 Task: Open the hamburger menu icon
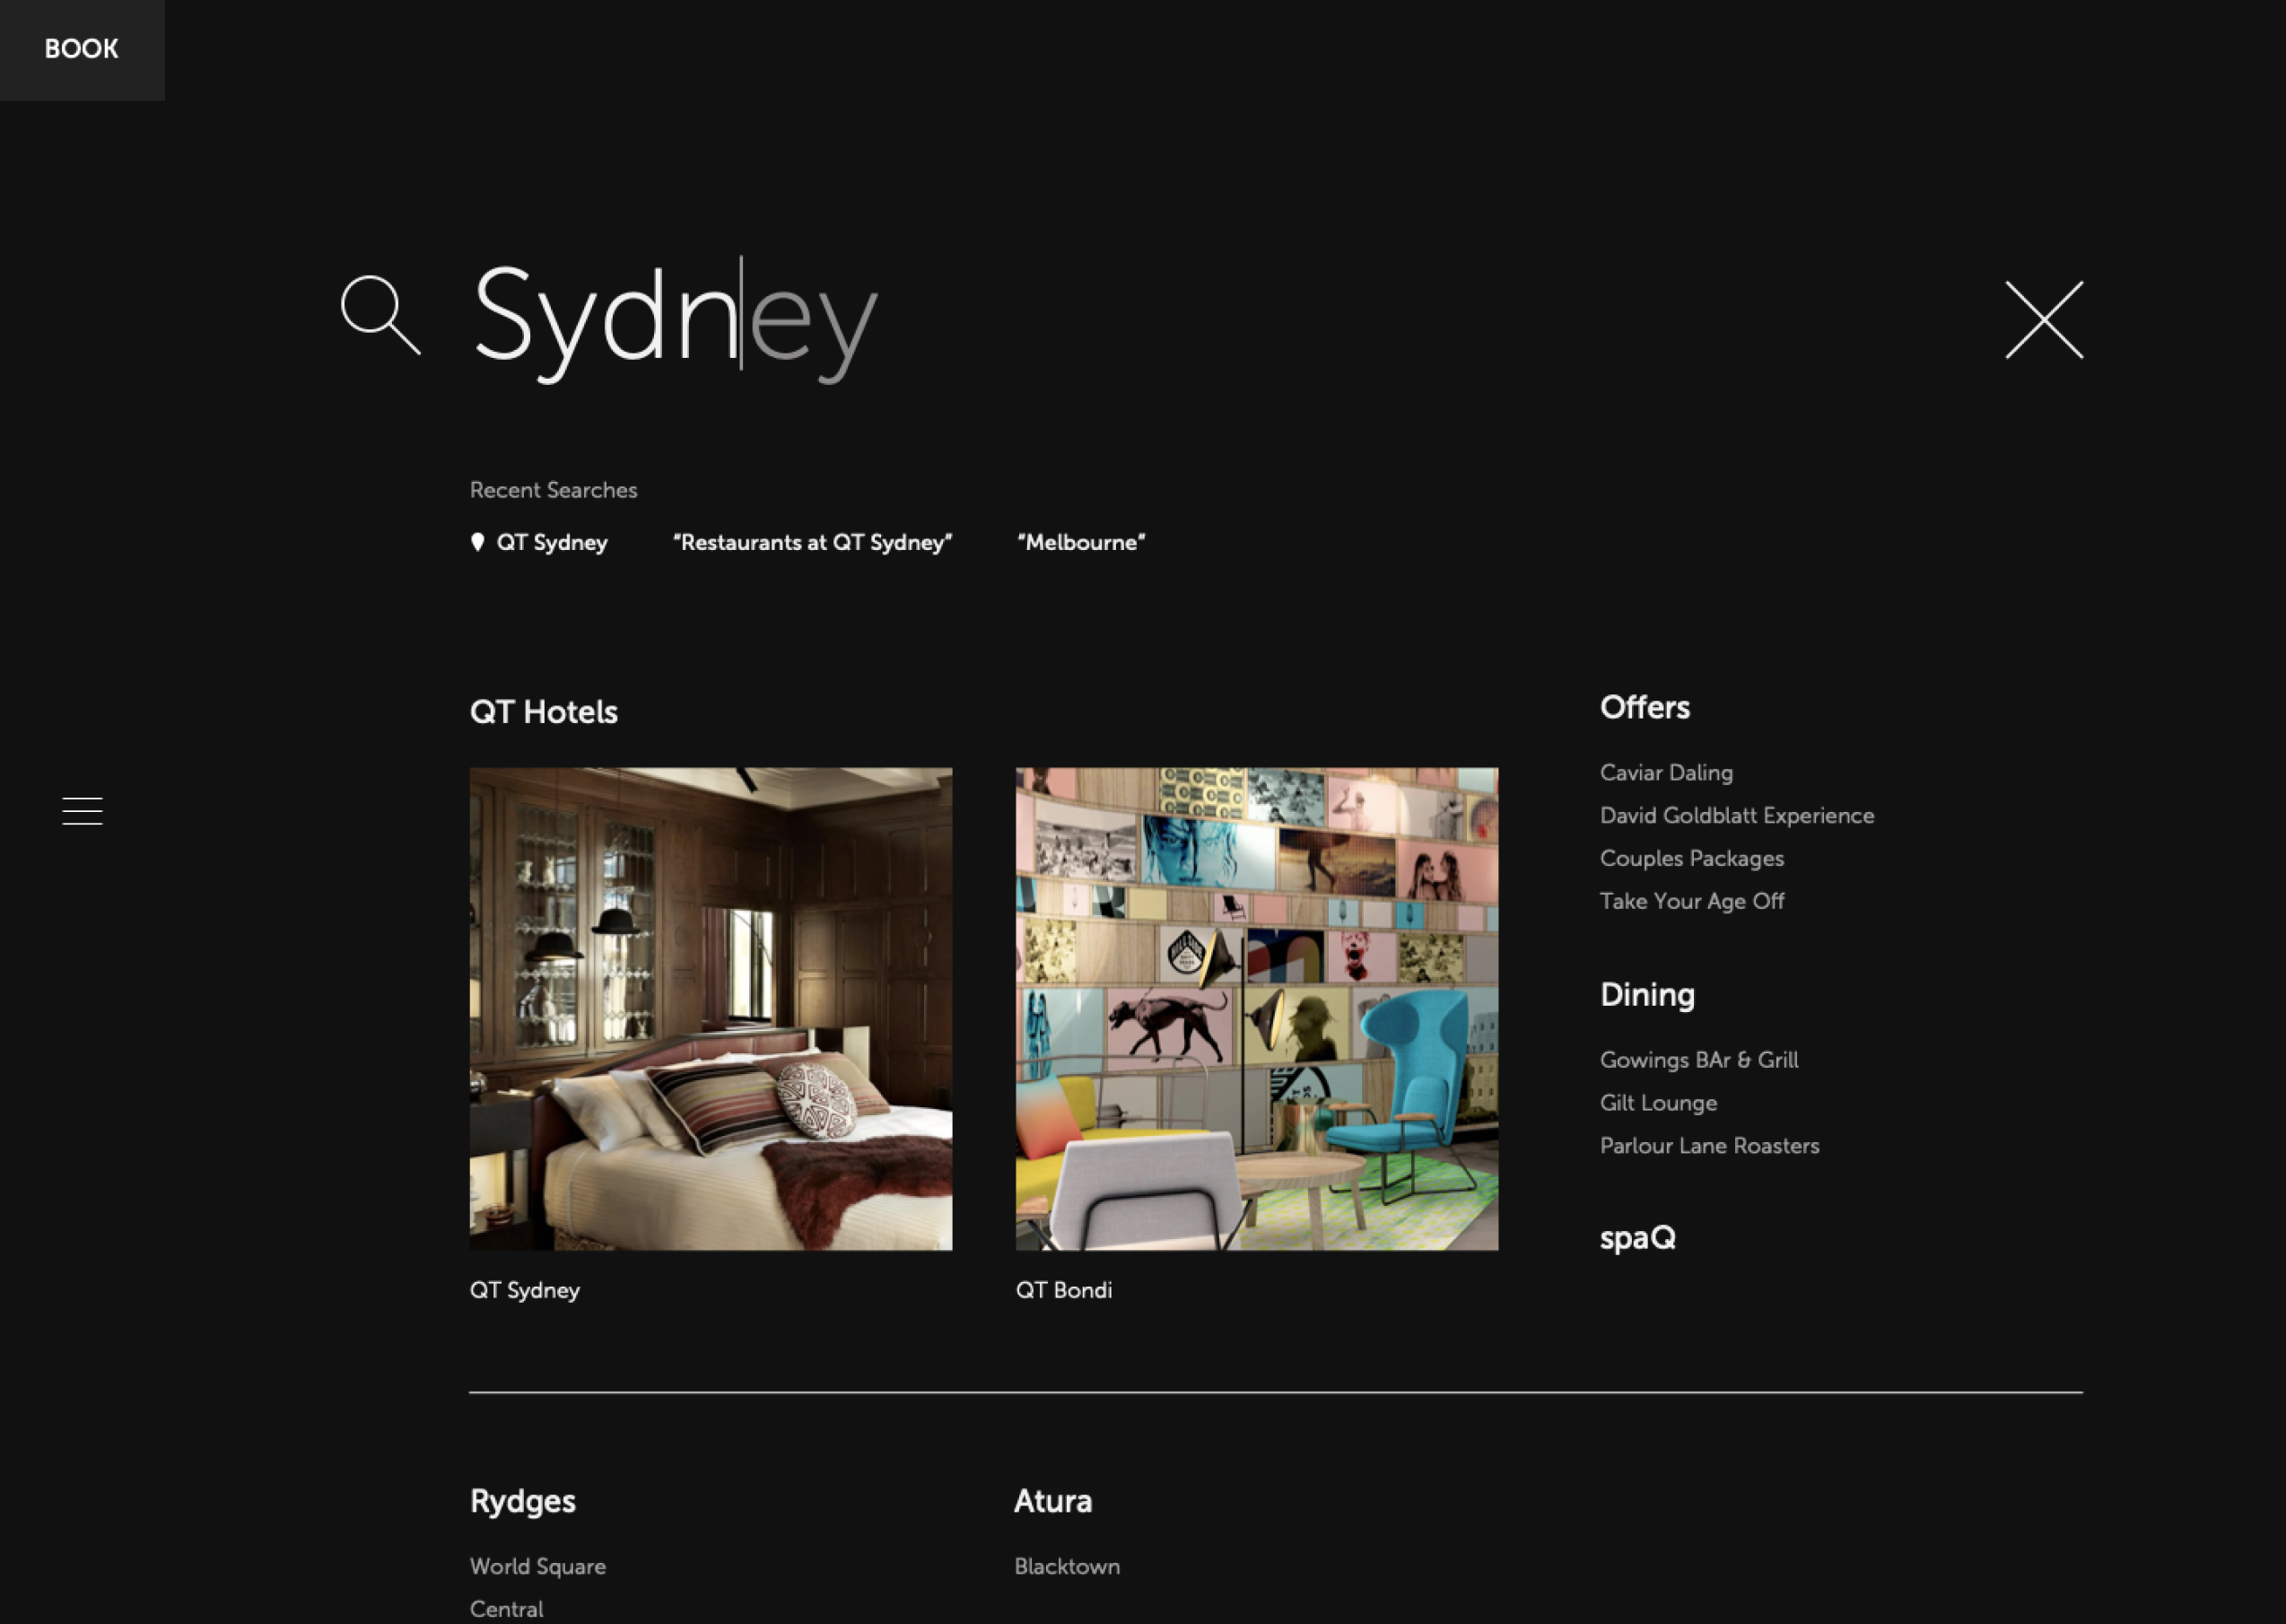click(82, 811)
